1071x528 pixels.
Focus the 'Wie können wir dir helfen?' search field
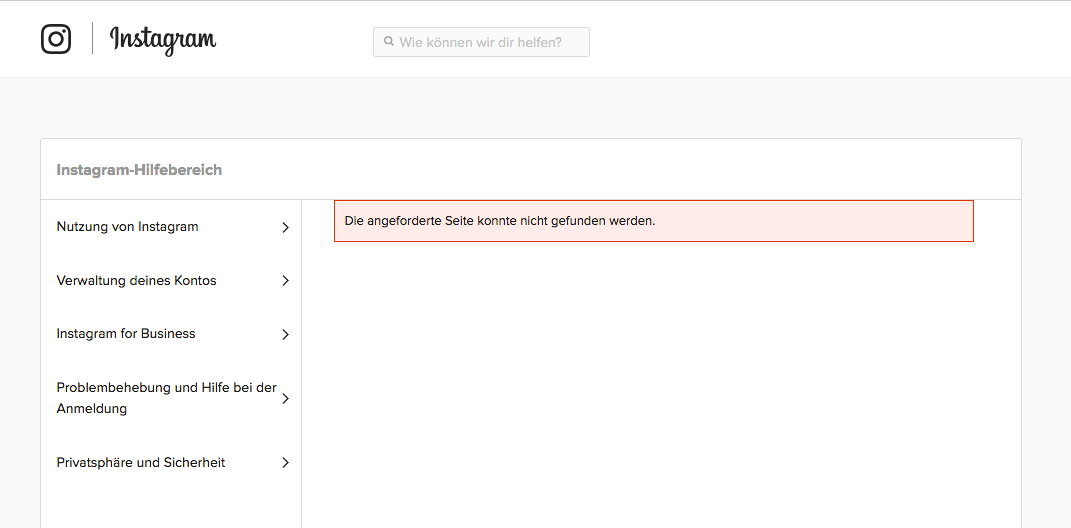click(481, 42)
